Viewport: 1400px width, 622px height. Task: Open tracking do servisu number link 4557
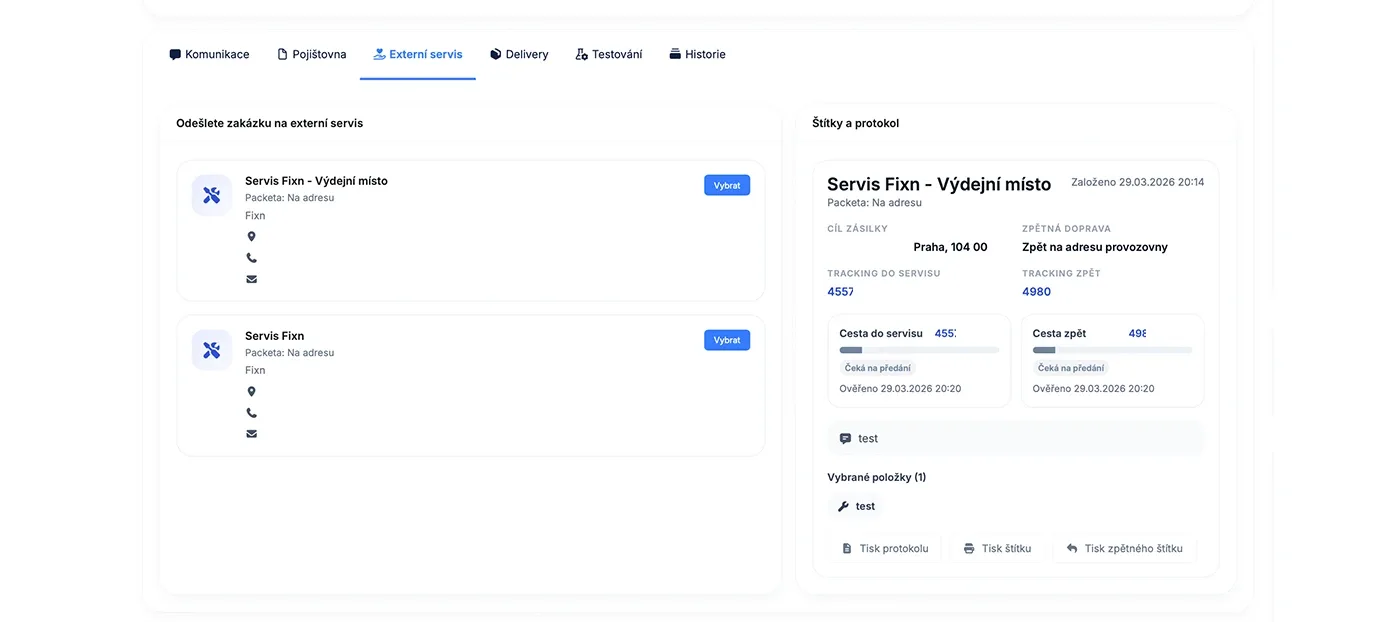pos(840,292)
